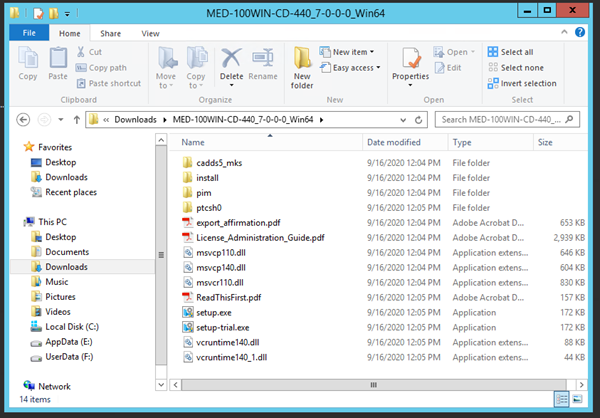Click Paste shortcut in ribbon

[x=109, y=83]
